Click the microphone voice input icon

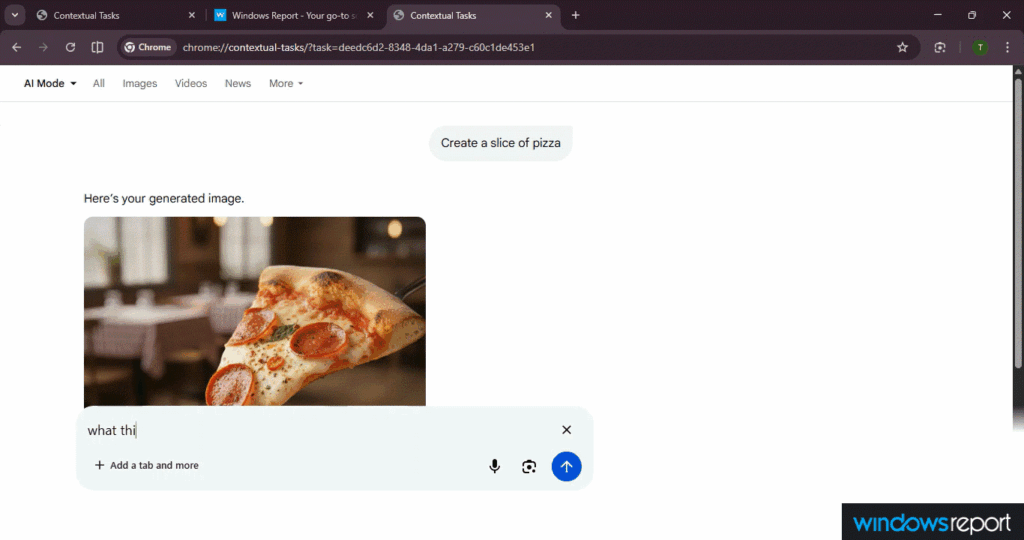point(494,466)
